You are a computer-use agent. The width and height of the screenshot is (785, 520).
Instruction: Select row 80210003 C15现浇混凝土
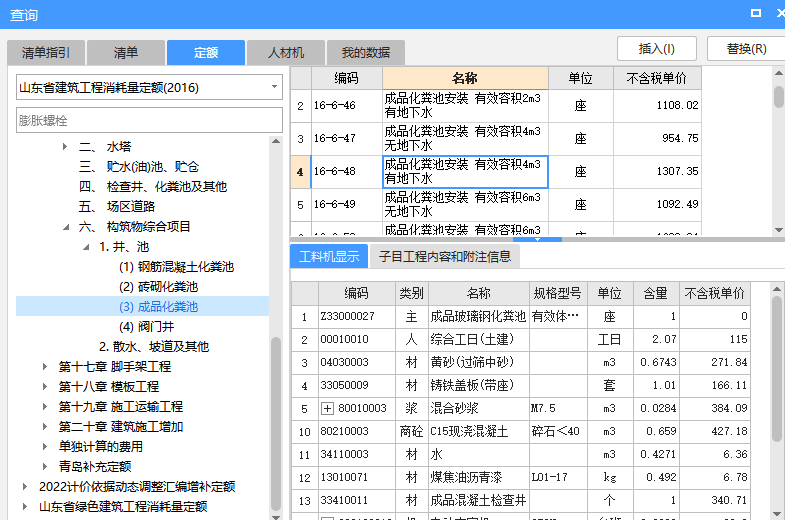click(521, 431)
